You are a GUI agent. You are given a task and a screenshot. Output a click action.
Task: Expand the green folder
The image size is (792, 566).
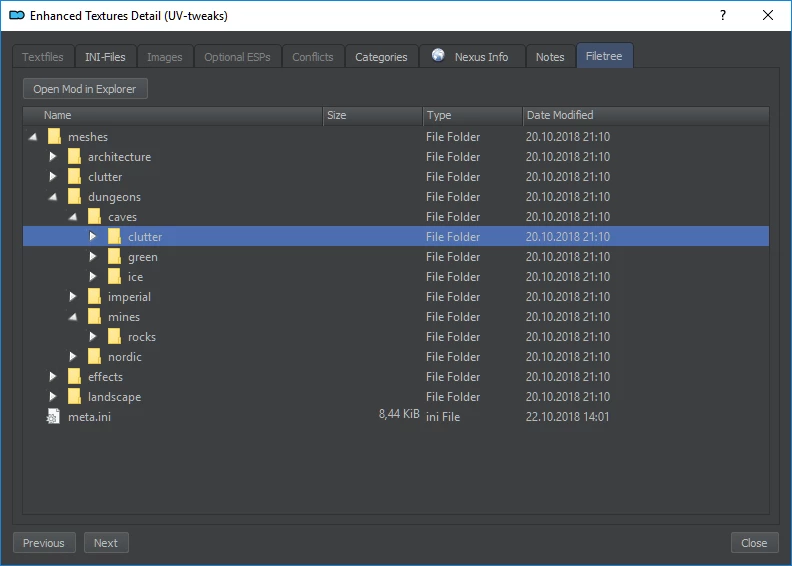(92, 256)
